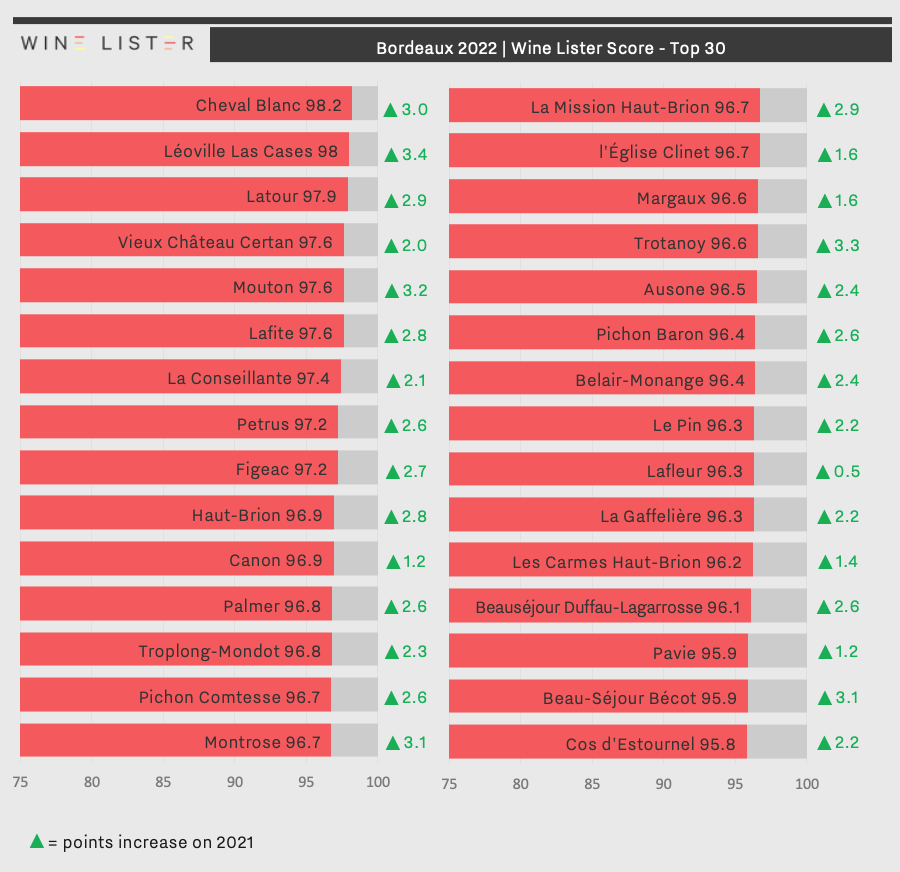900x872 pixels.
Task: Click the 2.1 increase value for La Conseillante
Action: point(414,381)
